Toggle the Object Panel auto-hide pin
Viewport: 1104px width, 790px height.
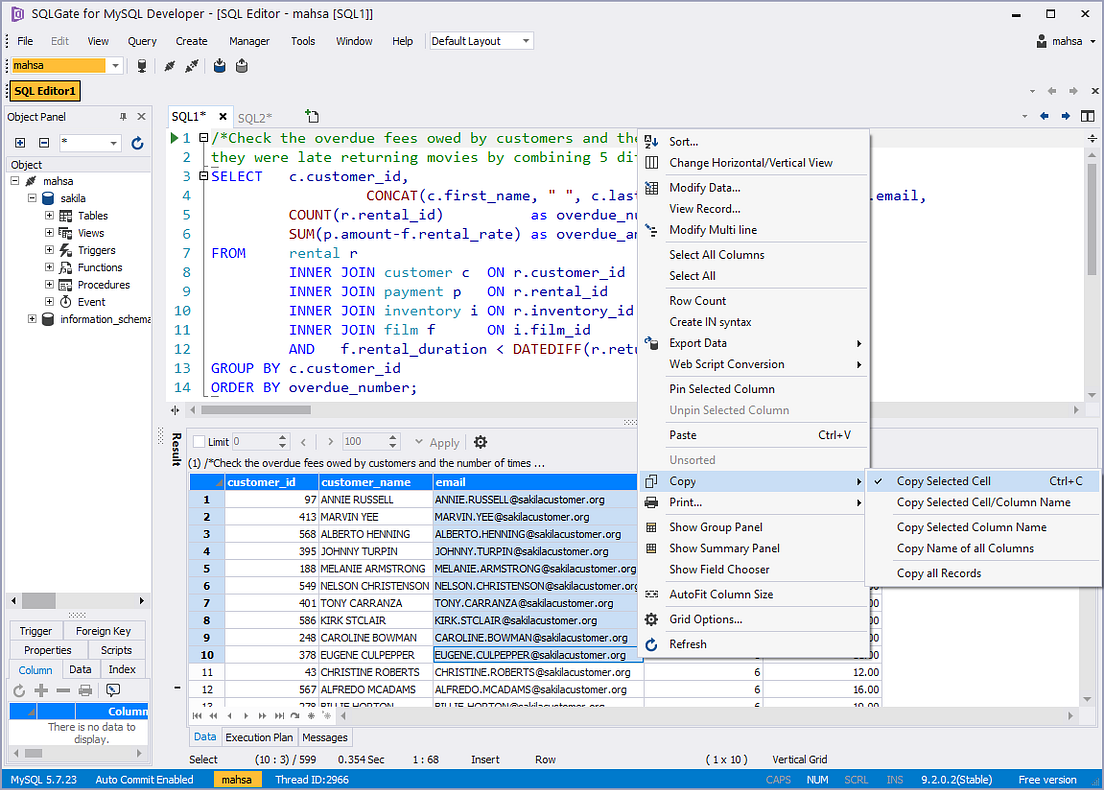click(125, 116)
